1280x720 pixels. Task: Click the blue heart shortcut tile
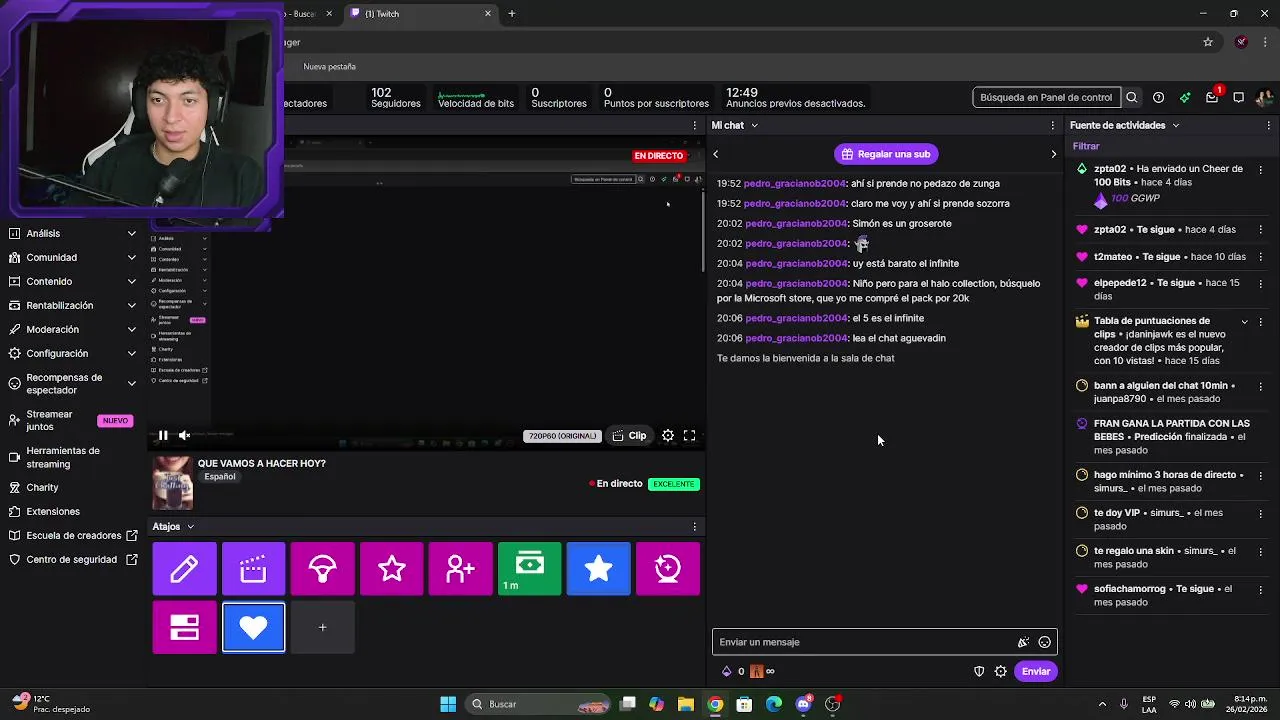point(253,627)
